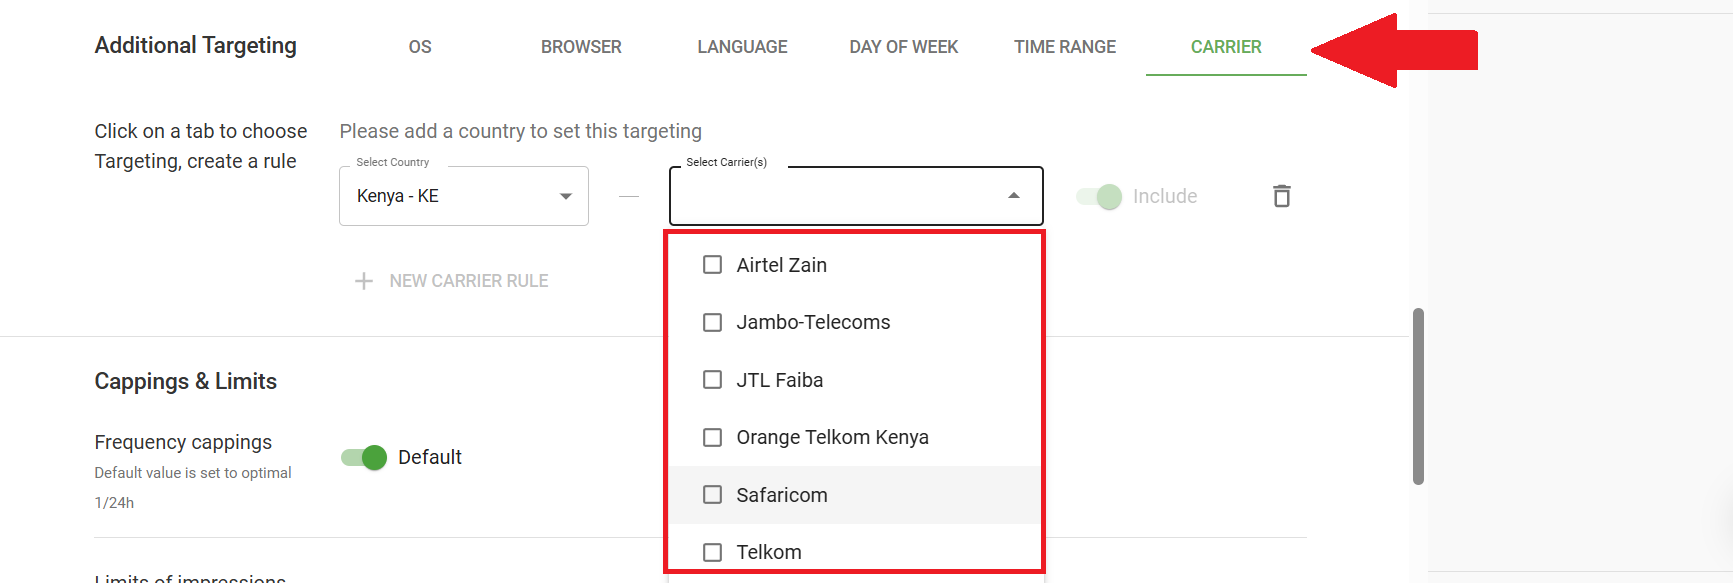Enable JTL Faiba targeting
Image resolution: width=1733 pixels, height=583 pixels.
712,380
